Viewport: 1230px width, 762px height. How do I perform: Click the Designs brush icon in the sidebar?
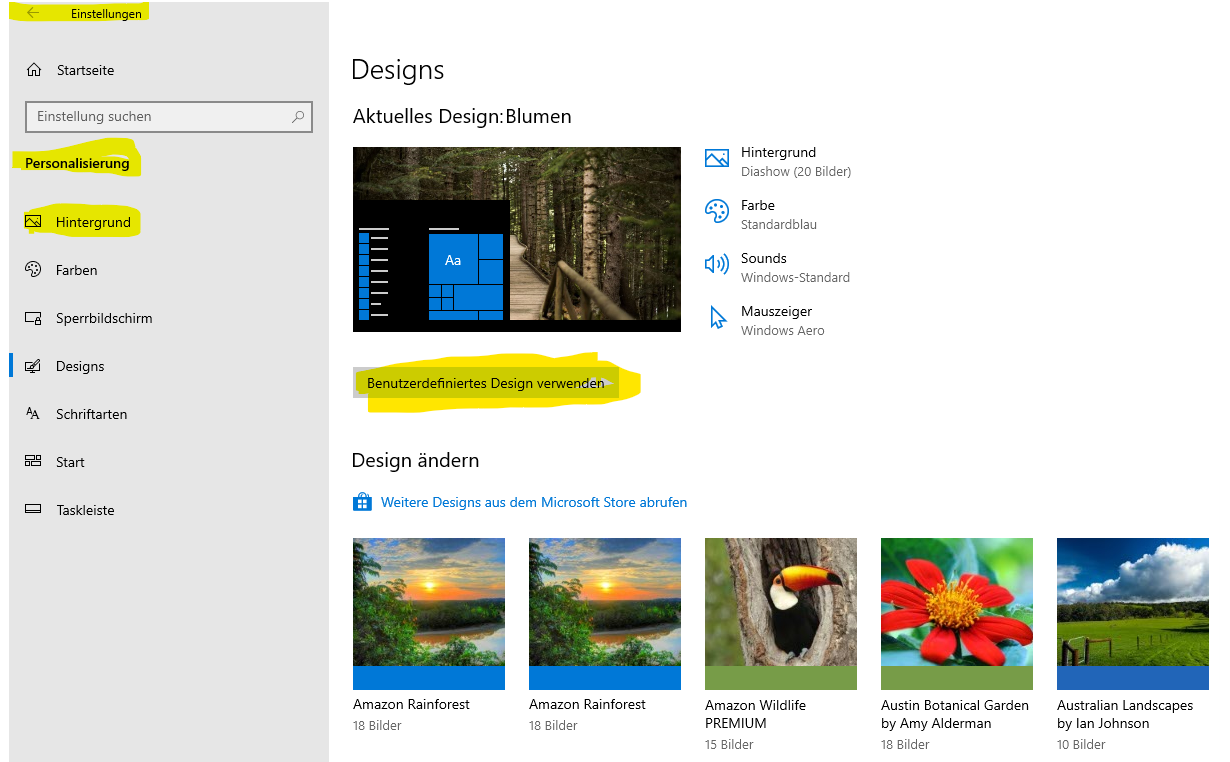(33, 366)
